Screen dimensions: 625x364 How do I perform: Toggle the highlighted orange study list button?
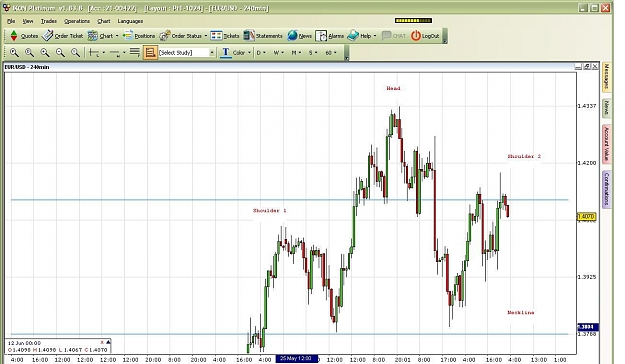[x=150, y=53]
